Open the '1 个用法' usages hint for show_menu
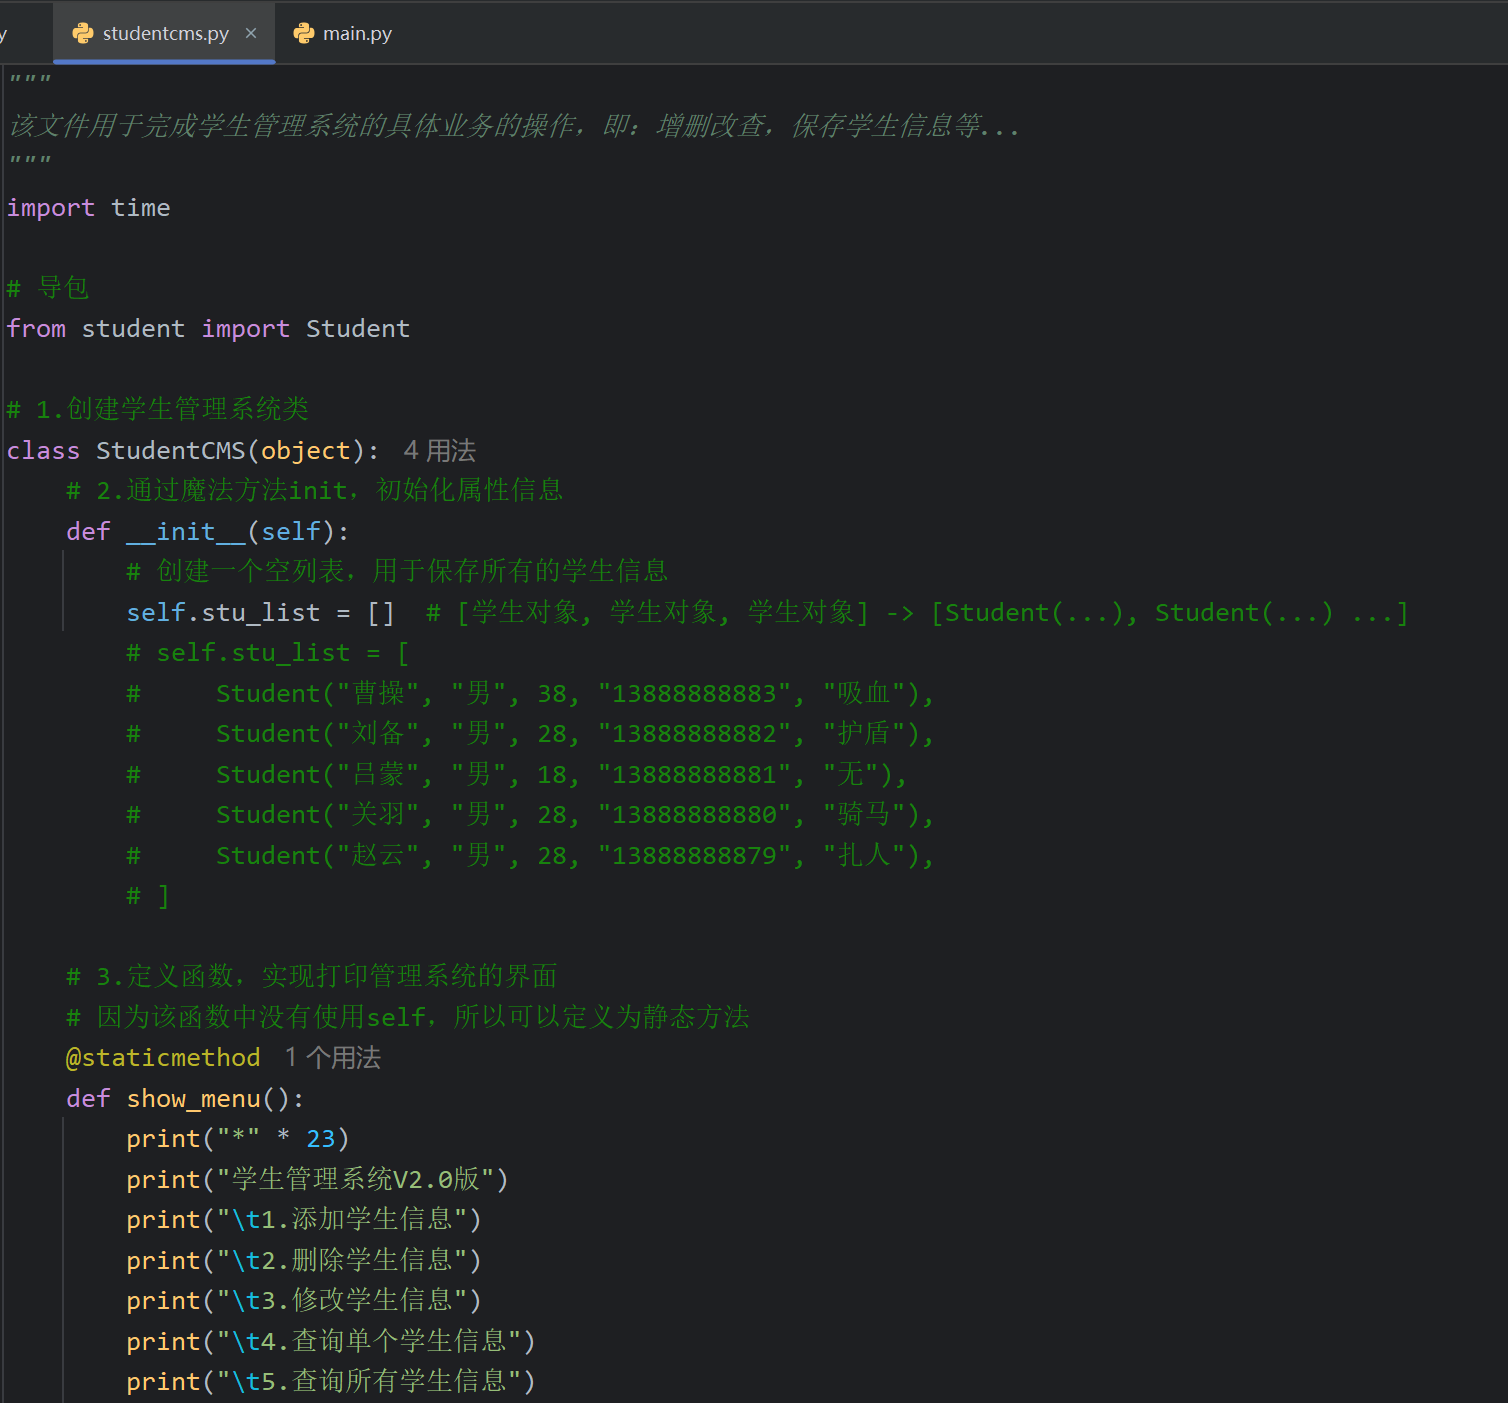Viewport: 1508px width, 1403px height. coord(332,1058)
